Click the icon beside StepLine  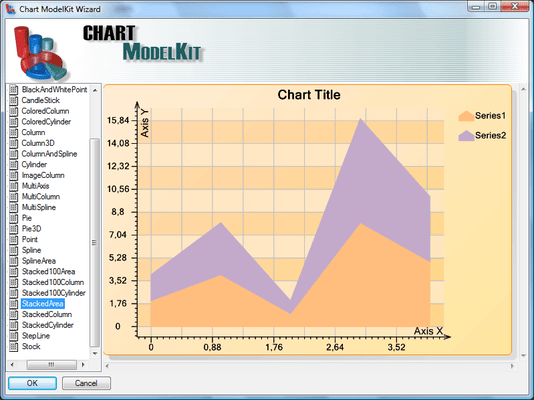coord(14,336)
